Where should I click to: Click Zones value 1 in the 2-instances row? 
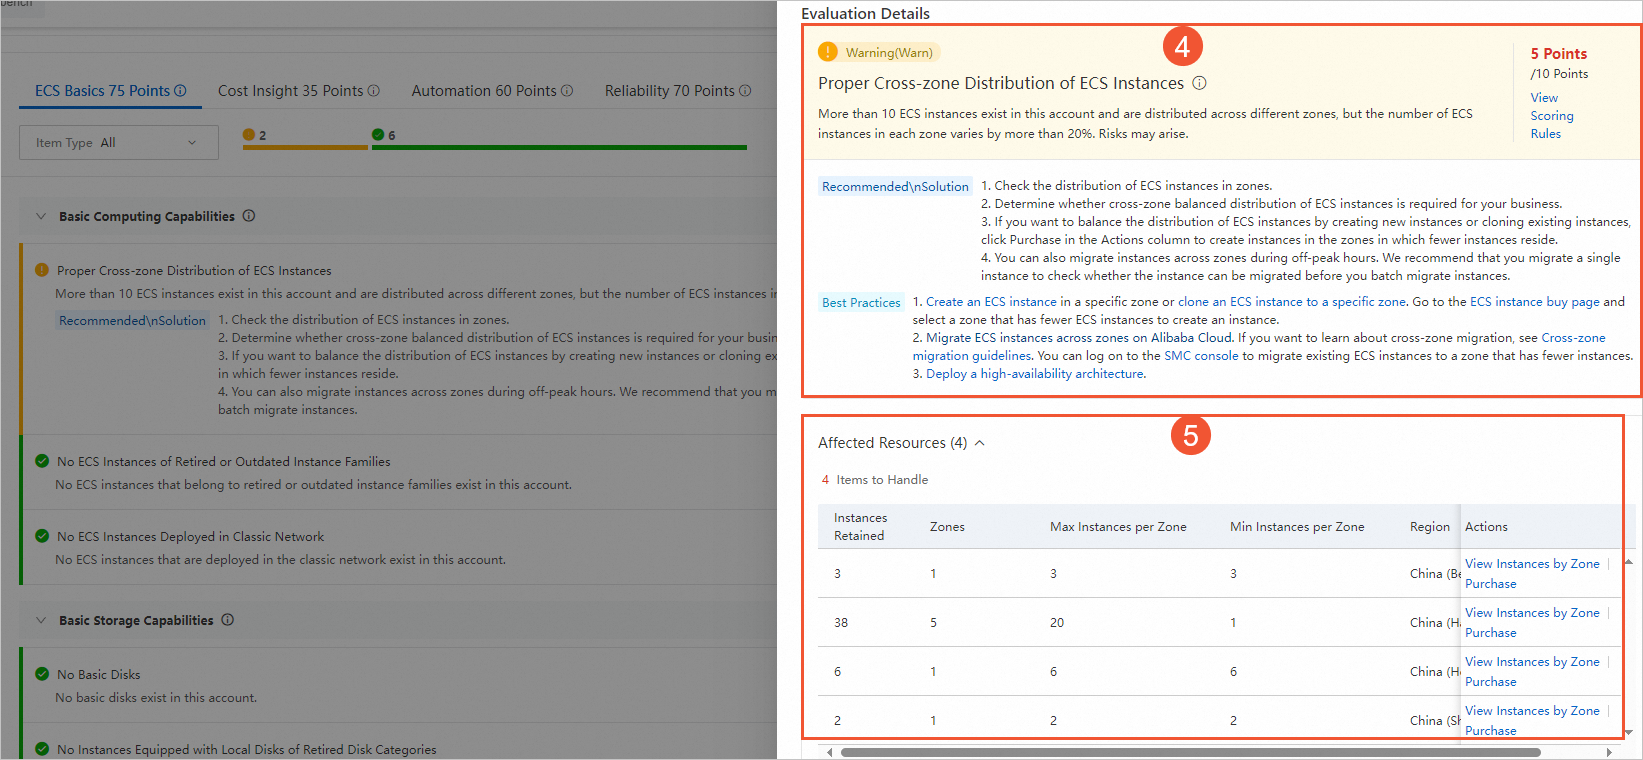click(x=933, y=721)
